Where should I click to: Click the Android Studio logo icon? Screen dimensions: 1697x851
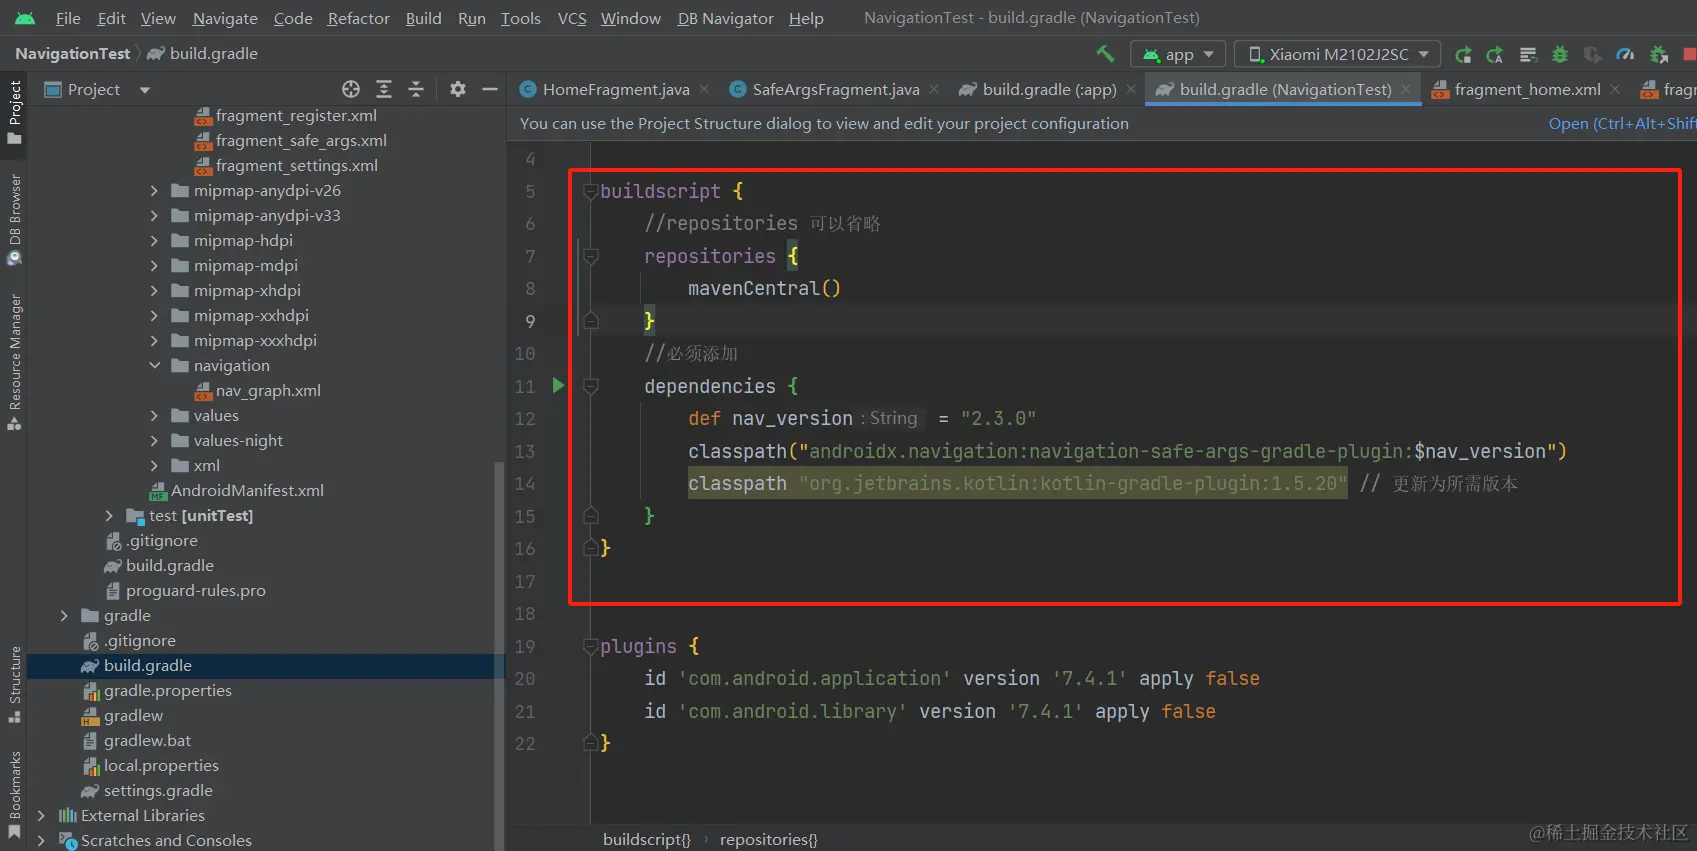click(x=25, y=18)
